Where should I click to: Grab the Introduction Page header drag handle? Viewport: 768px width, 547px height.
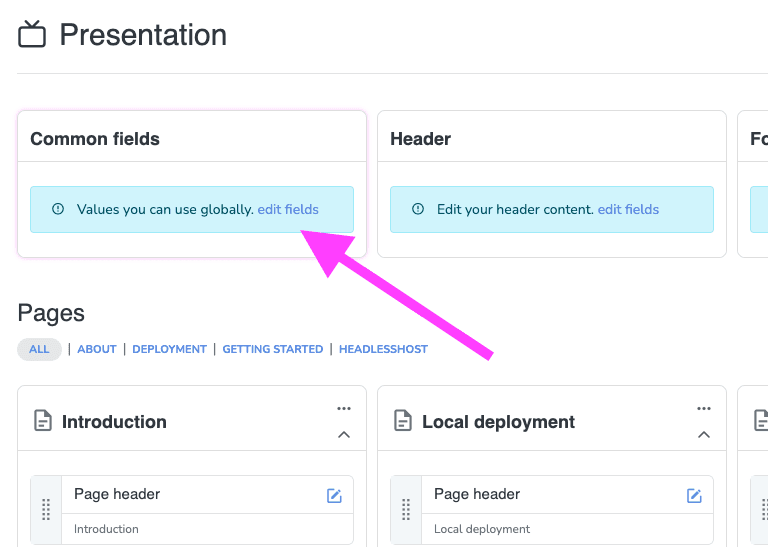point(46,509)
